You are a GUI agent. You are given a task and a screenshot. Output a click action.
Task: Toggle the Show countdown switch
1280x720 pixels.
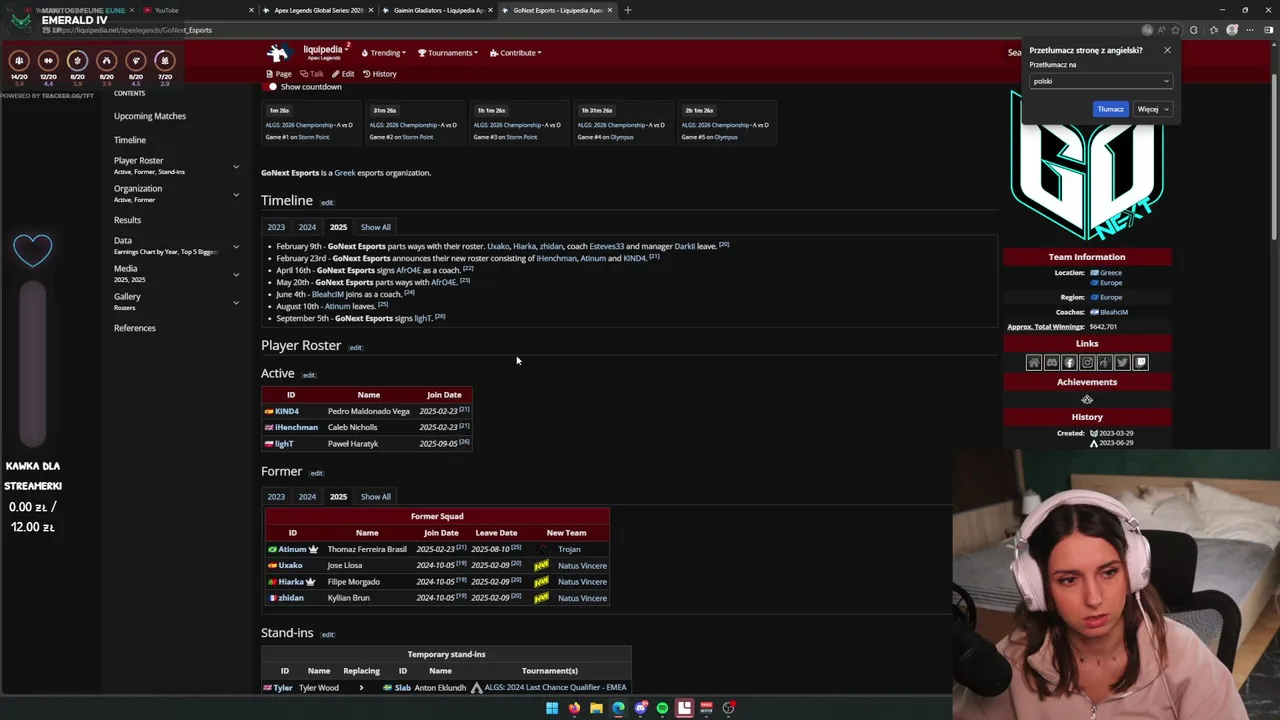pyautogui.click(x=272, y=87)
